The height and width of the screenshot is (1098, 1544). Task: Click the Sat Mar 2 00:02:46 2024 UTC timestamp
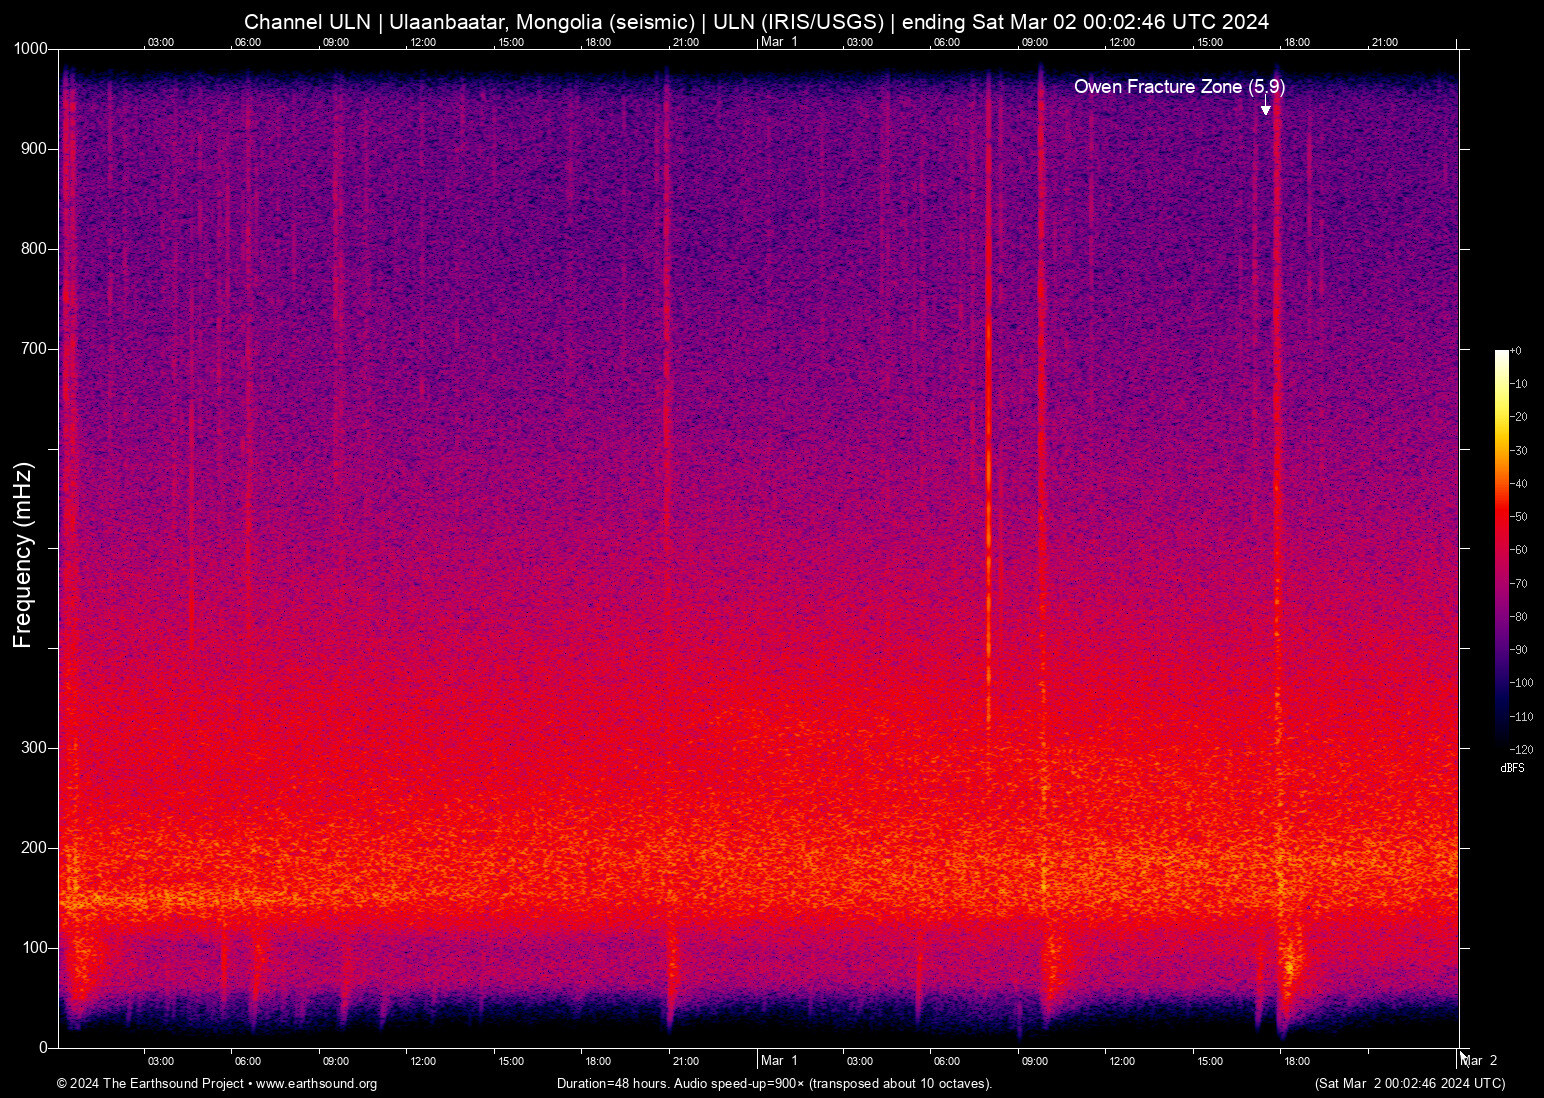point(1409,1084)
